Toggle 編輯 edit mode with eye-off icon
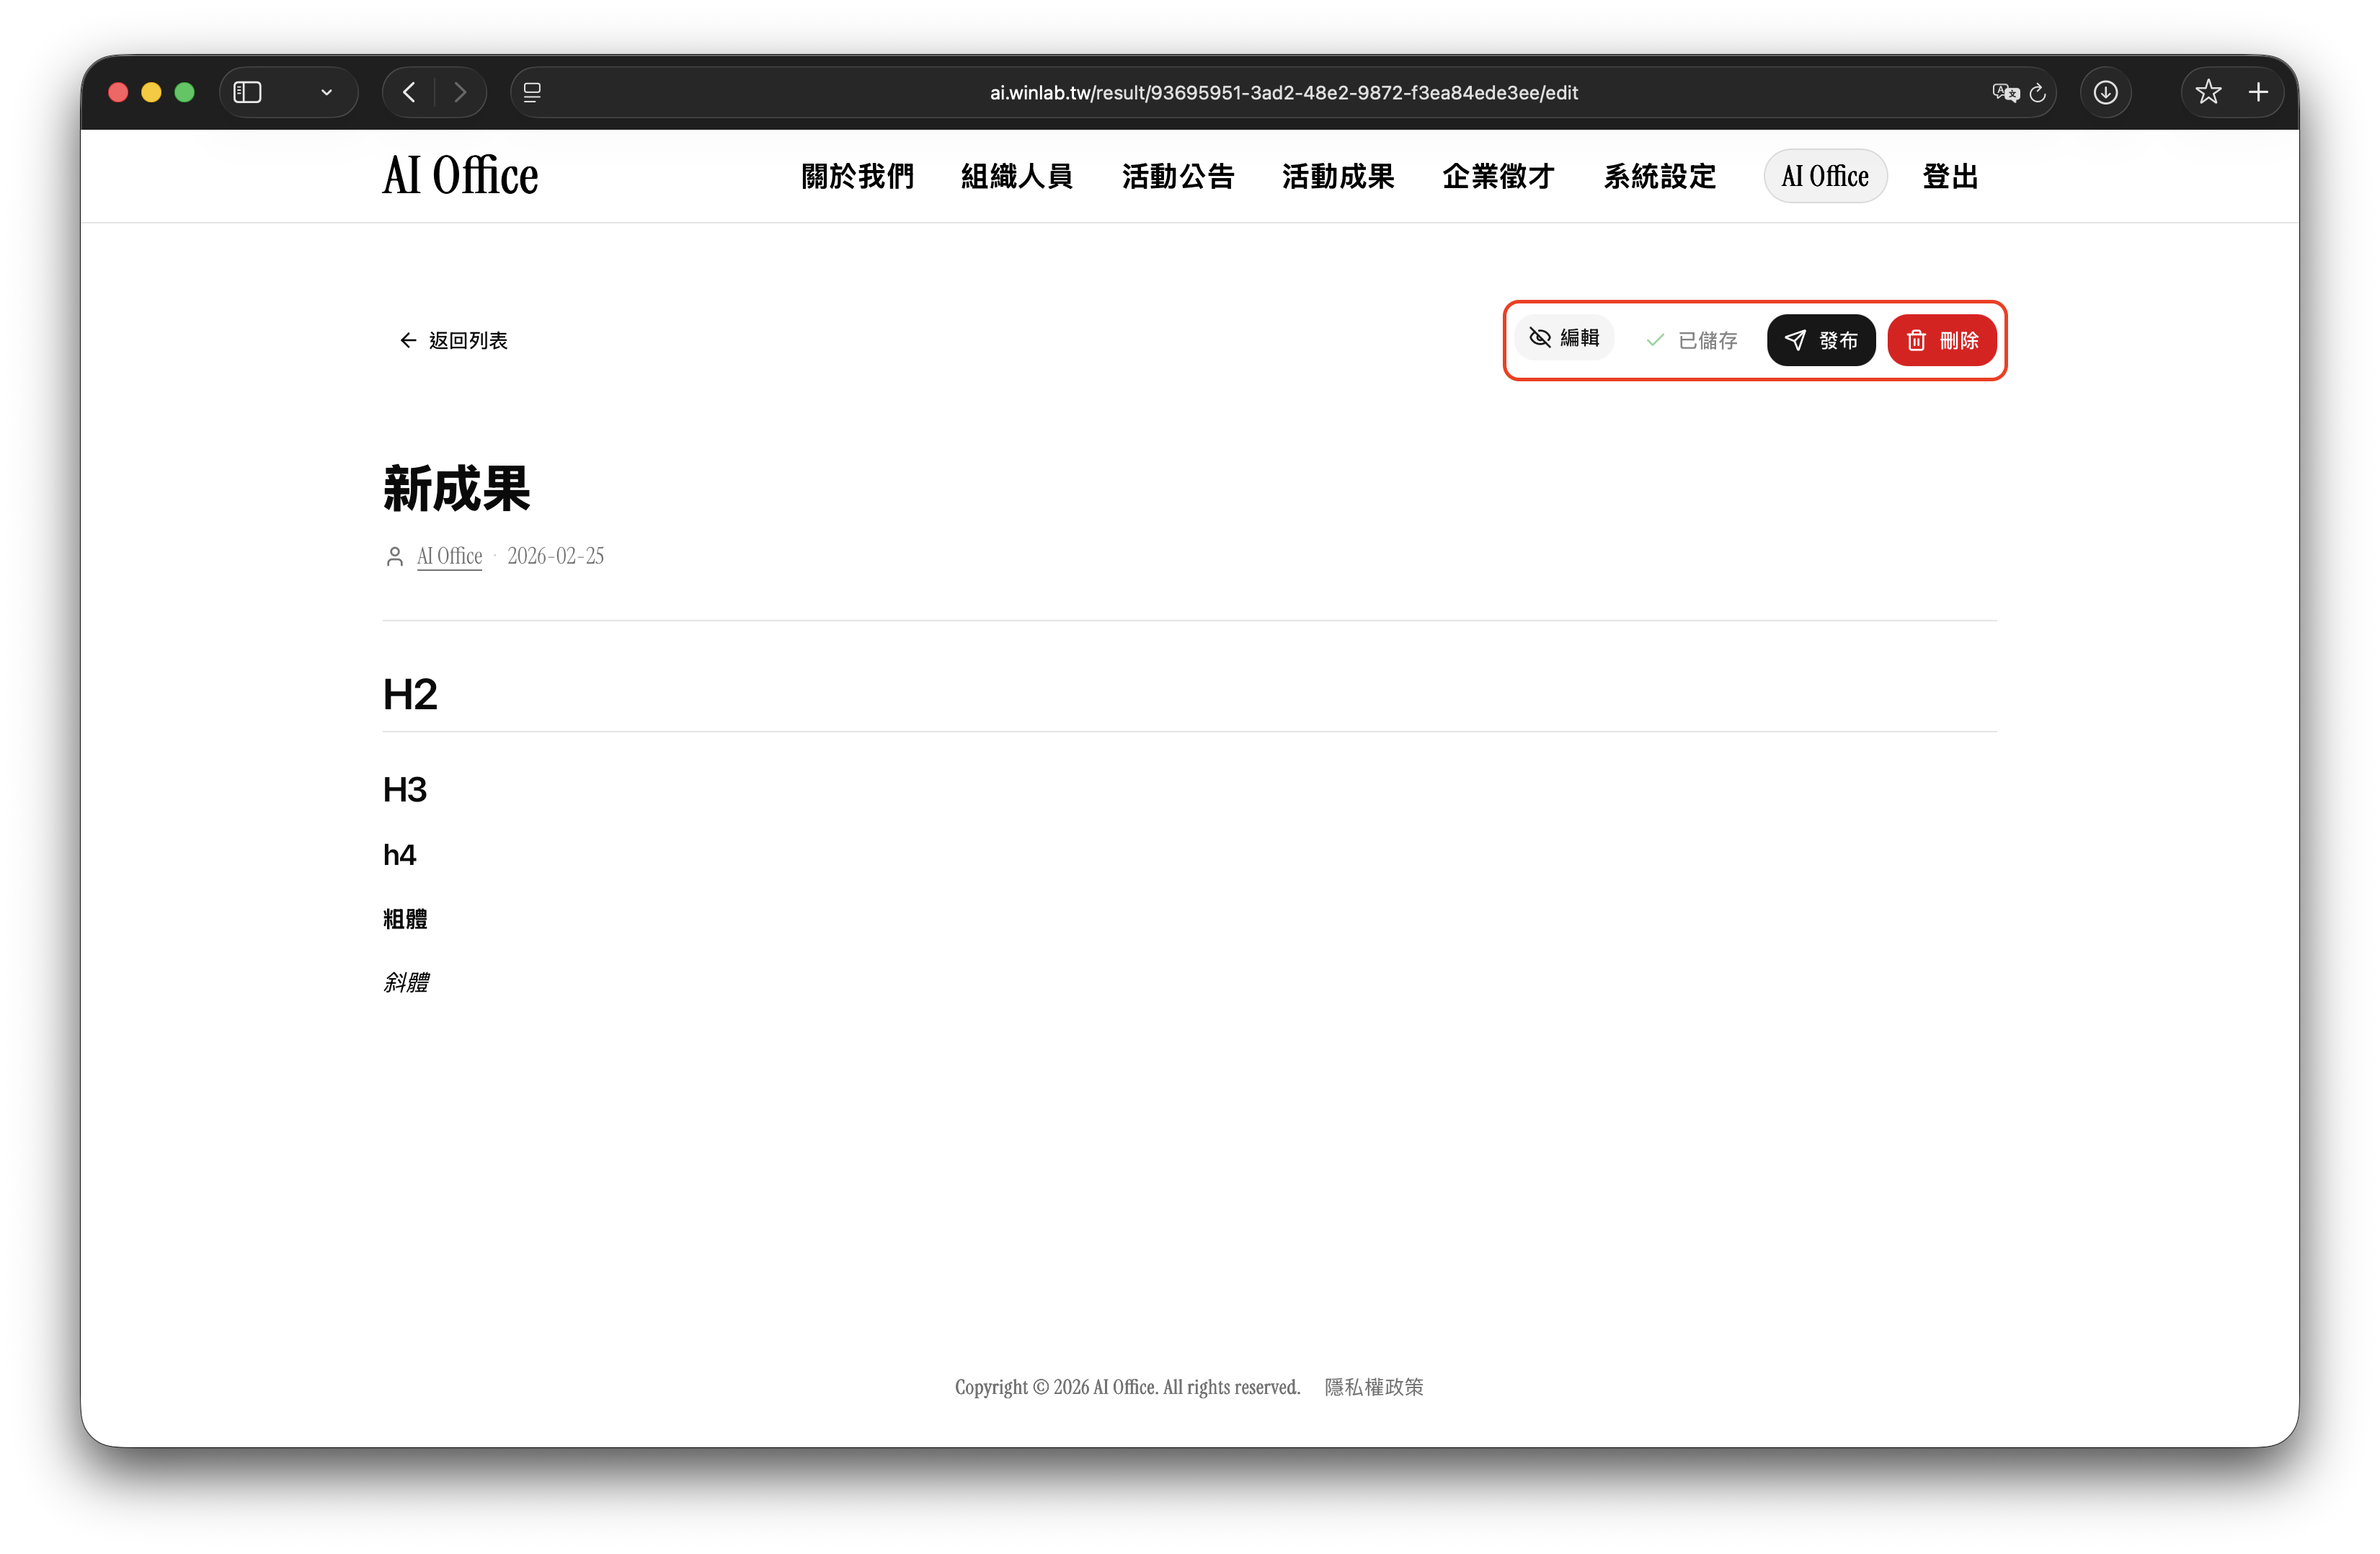This screenshot has height=1554, width=2380. click(x=1564, y=338)
